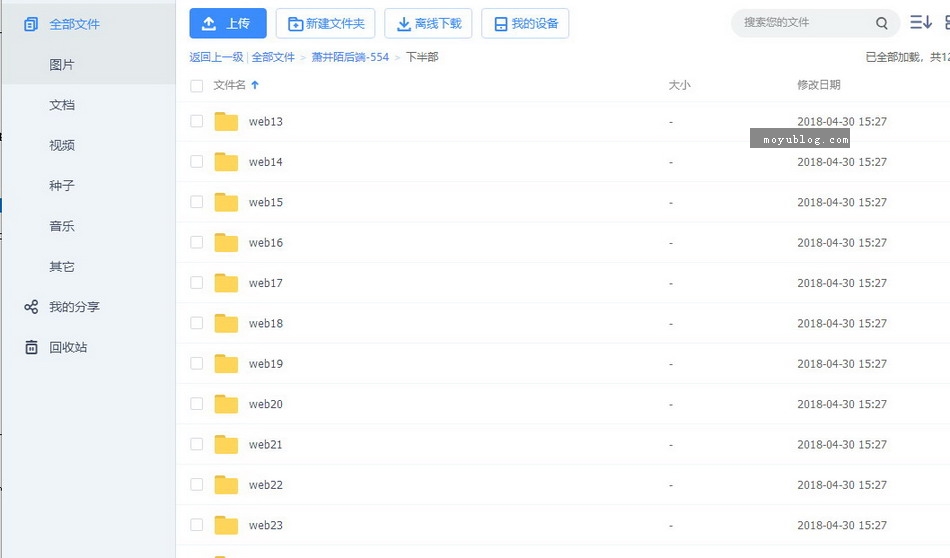
Task: Open the web13 folder icon
Action: (x=226, y=122)
